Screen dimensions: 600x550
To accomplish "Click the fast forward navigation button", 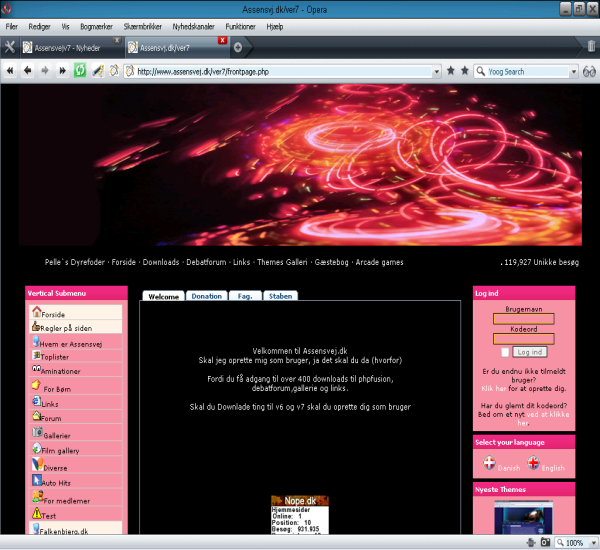I will click(62, 70).
